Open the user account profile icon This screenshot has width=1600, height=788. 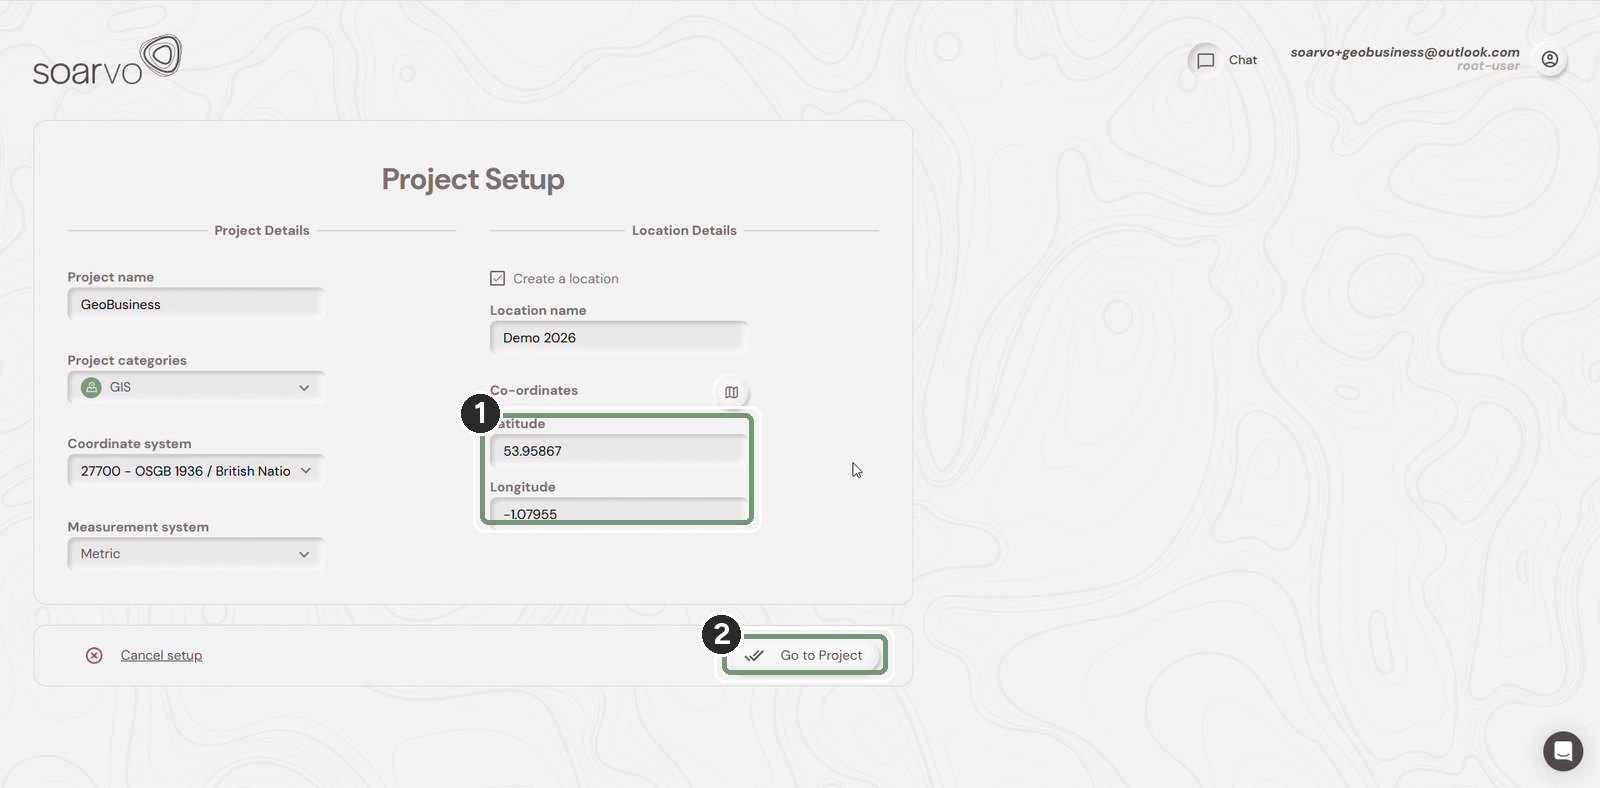tap(1549, 60)
